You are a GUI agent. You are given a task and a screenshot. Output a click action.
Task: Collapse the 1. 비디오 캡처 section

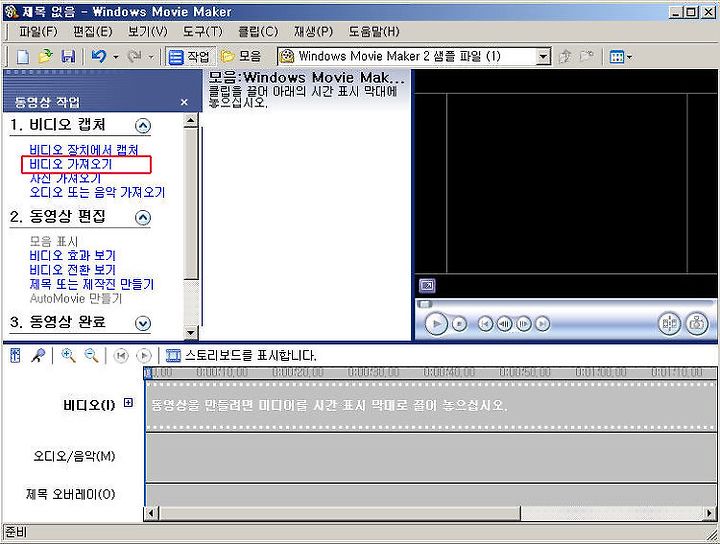point(143,126)
